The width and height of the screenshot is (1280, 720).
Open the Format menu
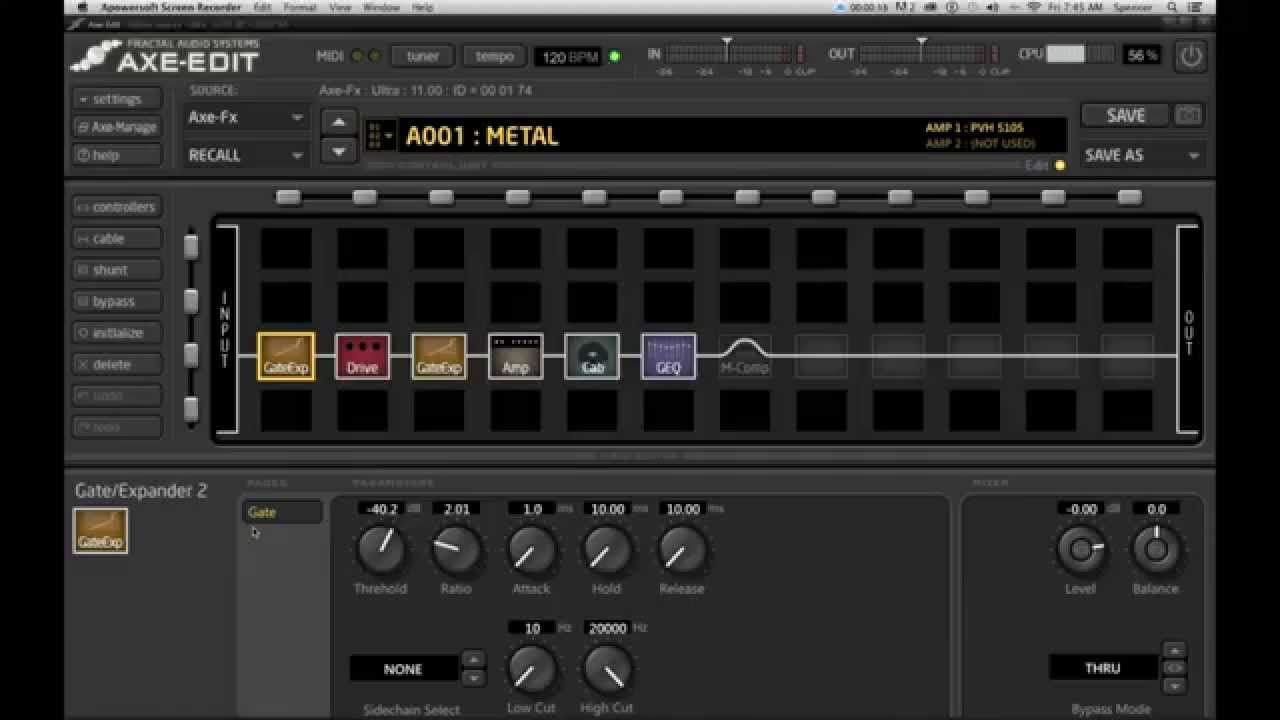(300, 7)
